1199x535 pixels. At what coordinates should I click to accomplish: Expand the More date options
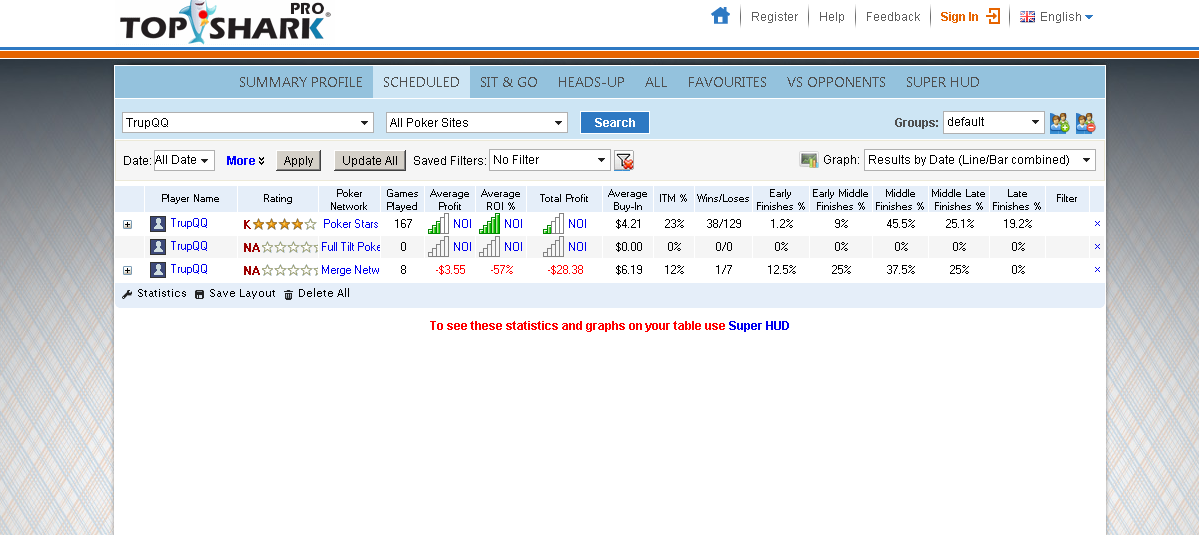[x=245, y=160]
